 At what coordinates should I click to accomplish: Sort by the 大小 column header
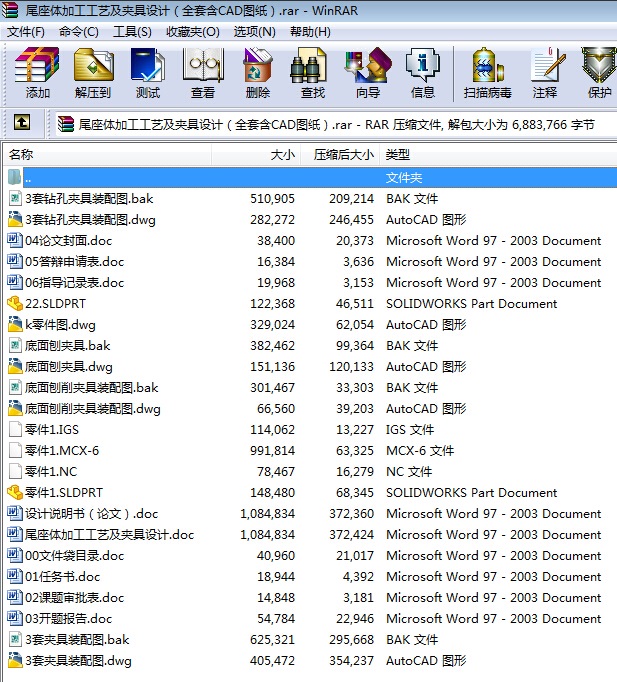point(256,154)
